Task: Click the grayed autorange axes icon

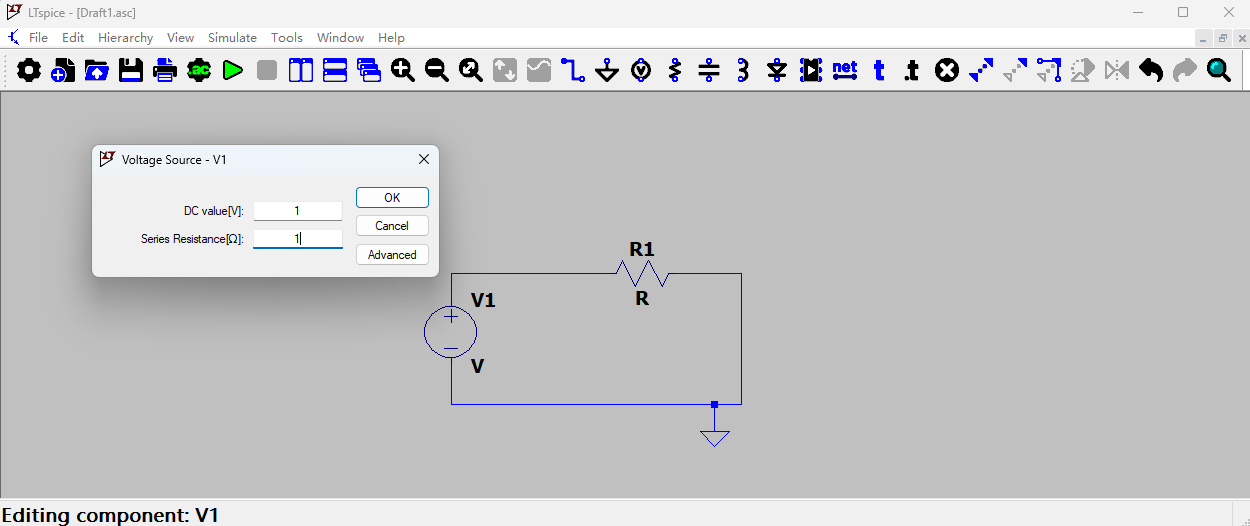Action: 505,70
